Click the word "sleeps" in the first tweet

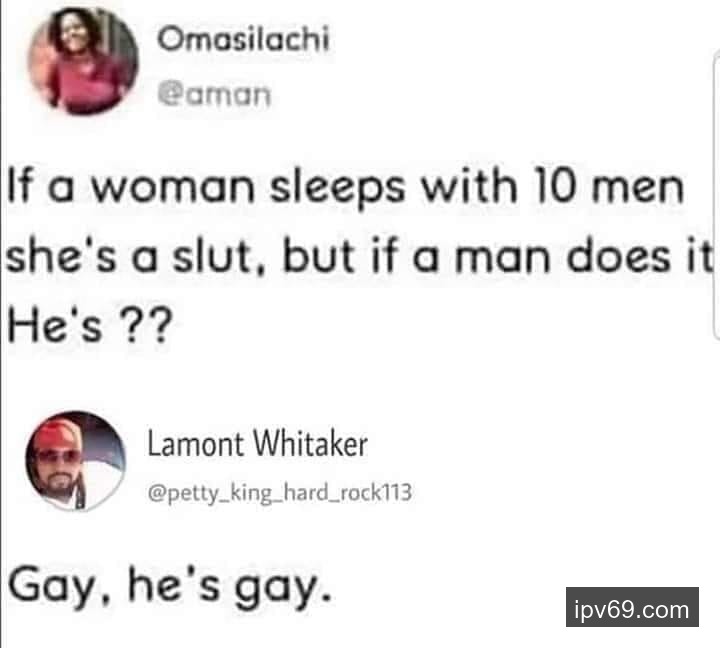(x=338, y=190)
